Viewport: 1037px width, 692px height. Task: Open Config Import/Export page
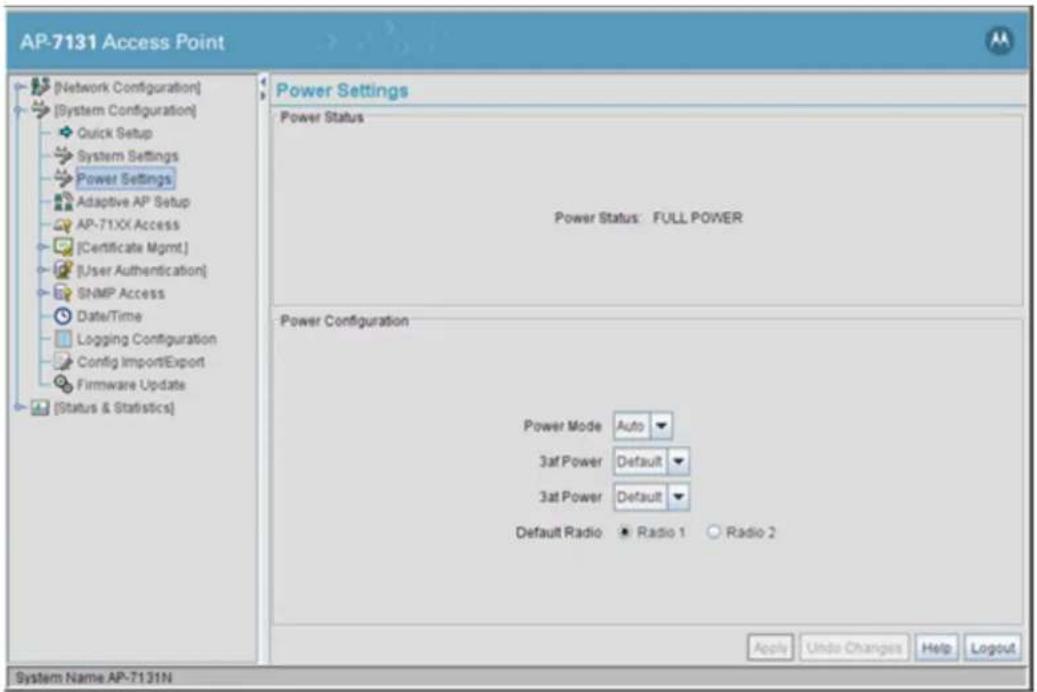(x=140, y=362)
